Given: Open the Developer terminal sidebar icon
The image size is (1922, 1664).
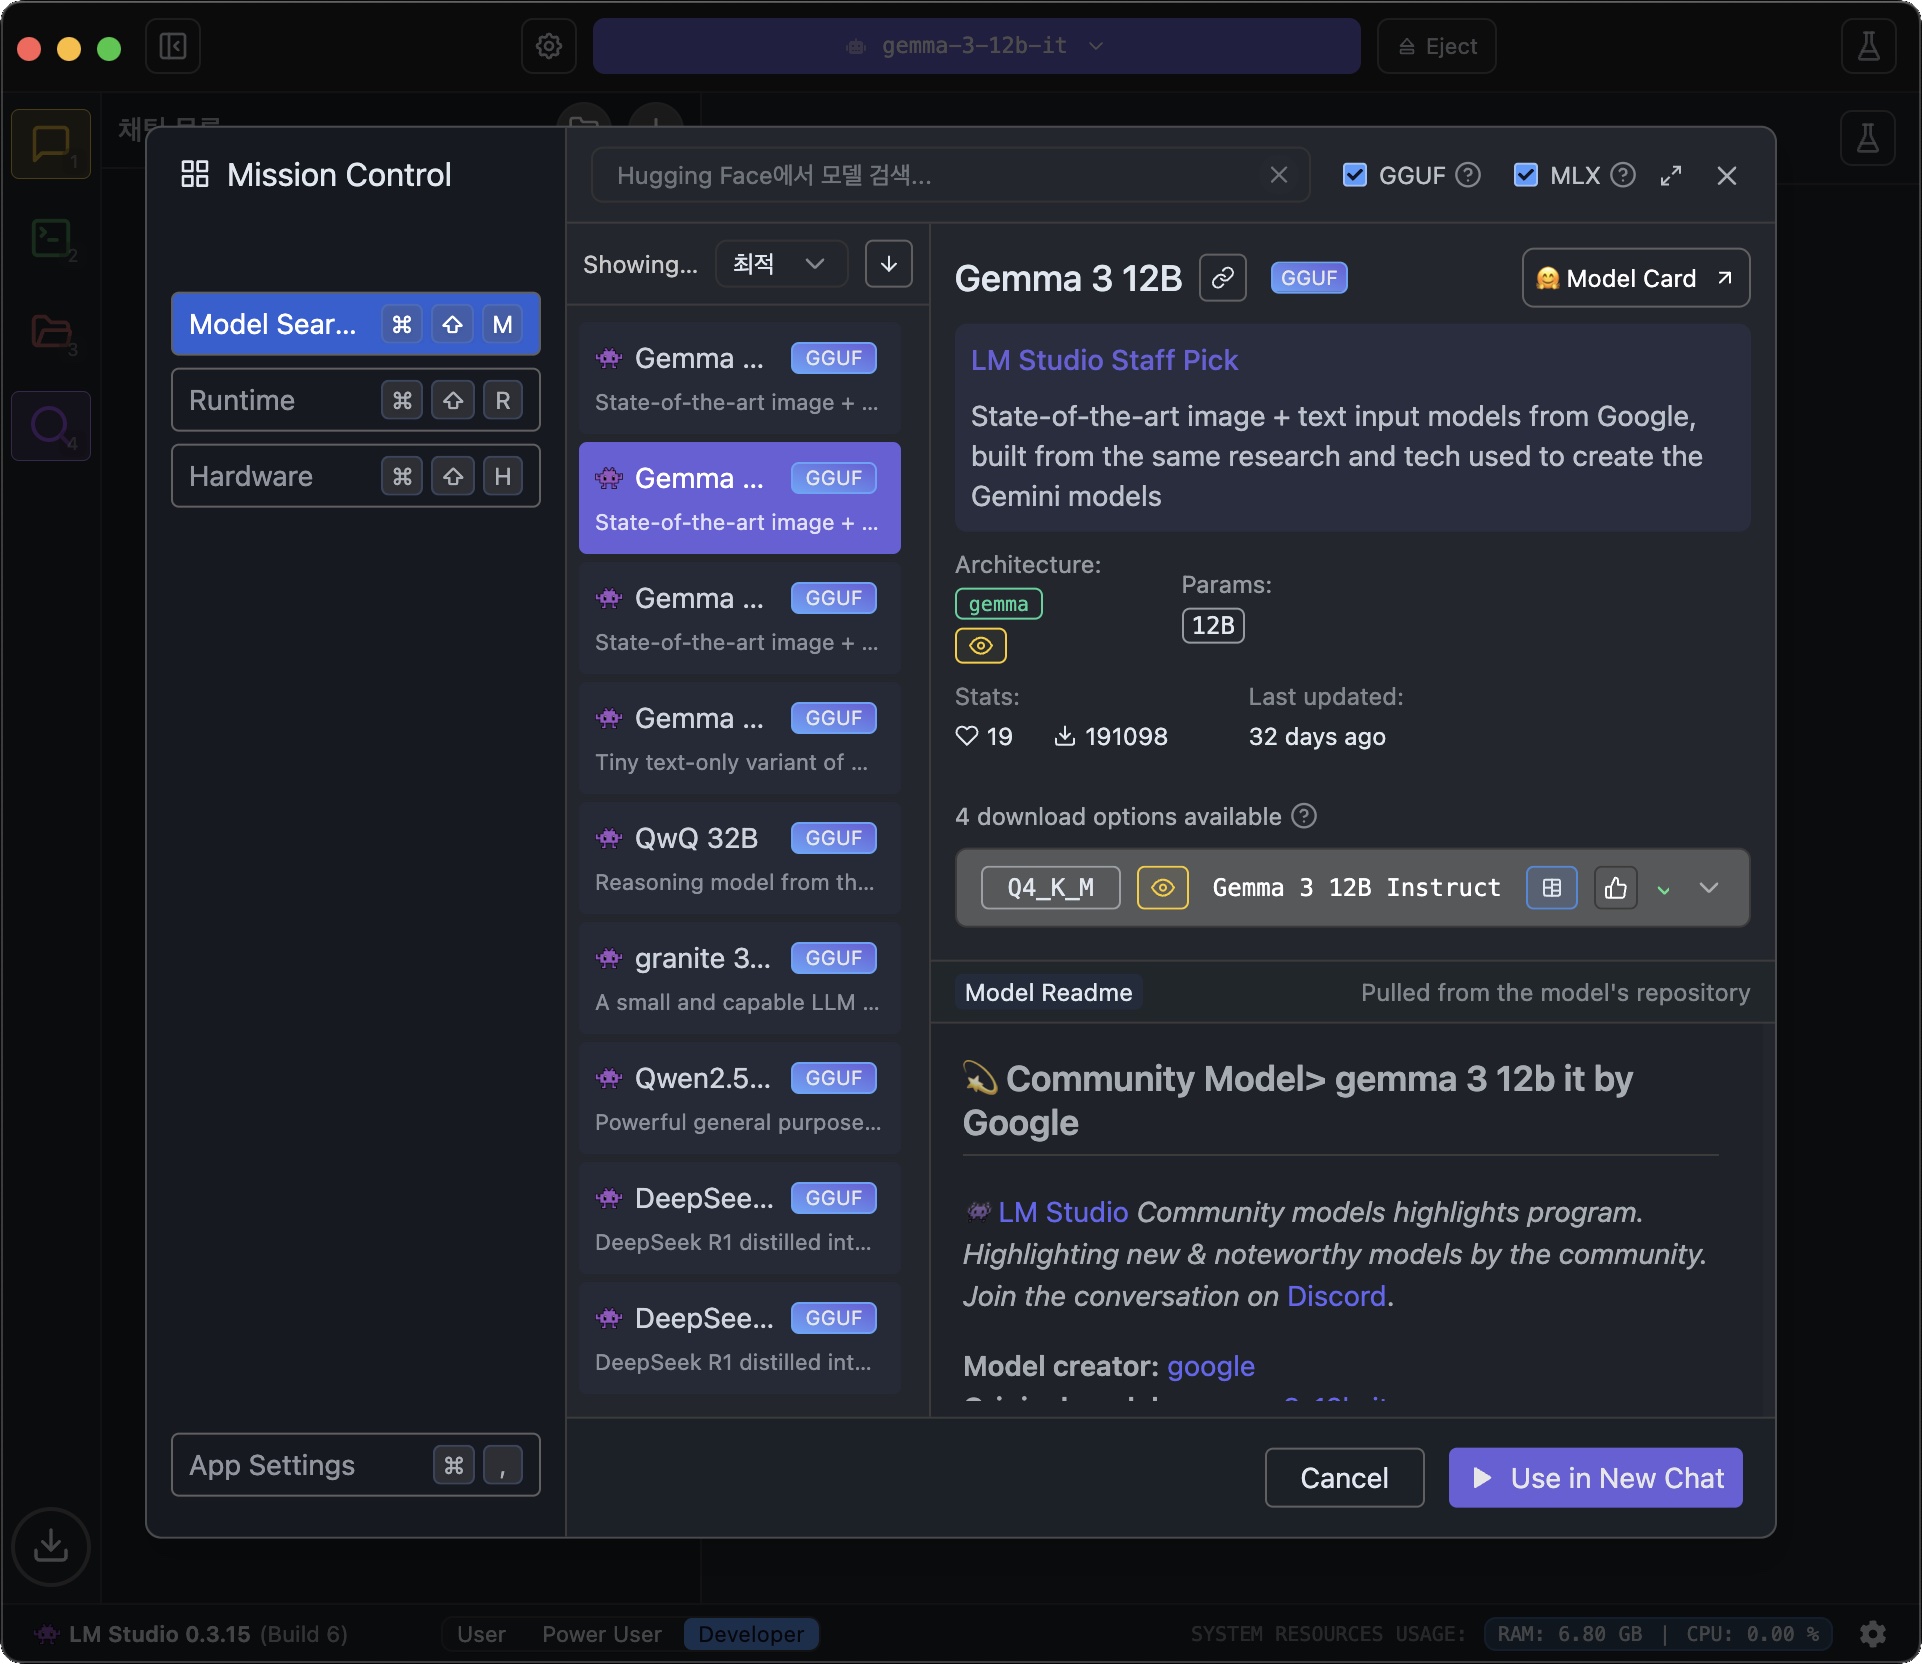Looking at the screenshot, I should [51, 238].
